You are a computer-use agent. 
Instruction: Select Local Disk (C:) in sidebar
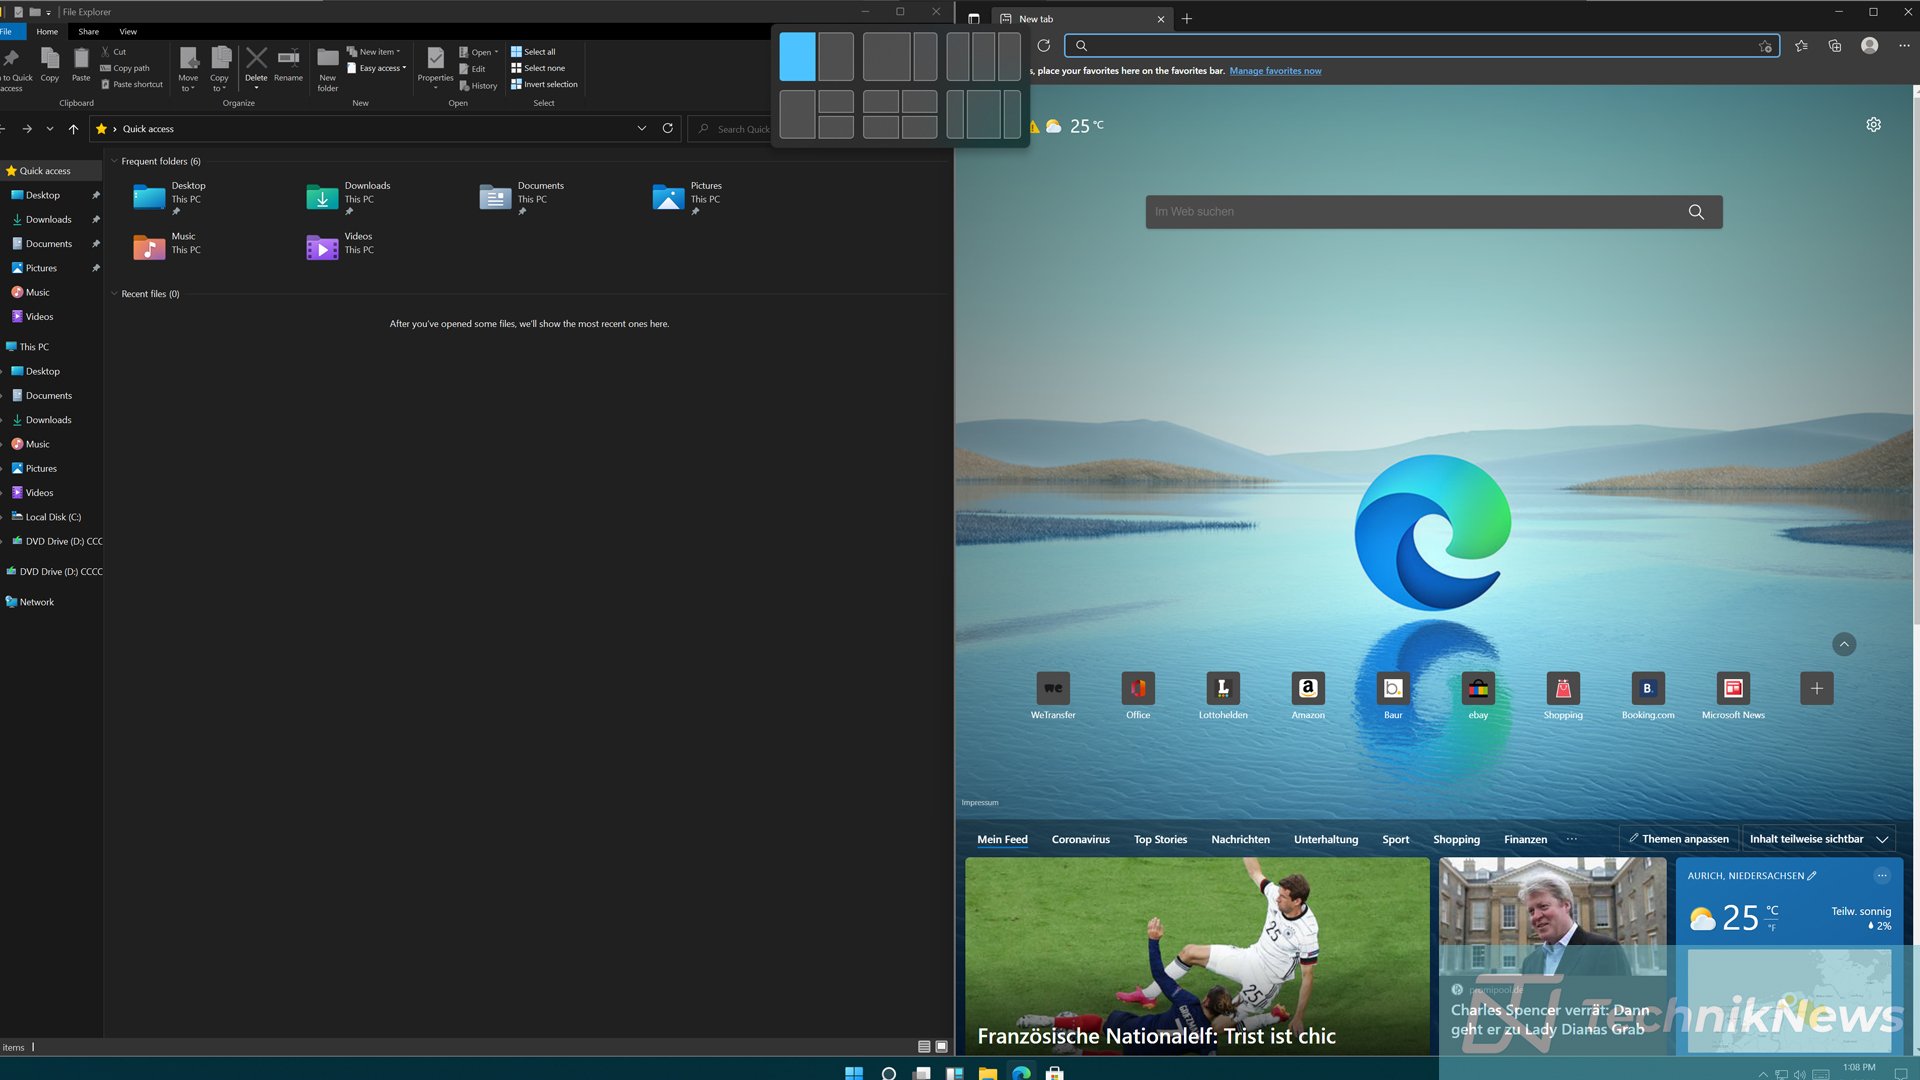click(53, 517)
